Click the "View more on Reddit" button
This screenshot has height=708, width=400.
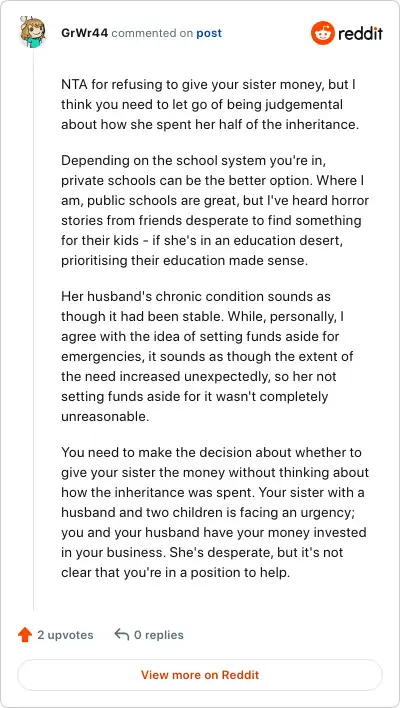click(200, 675)
